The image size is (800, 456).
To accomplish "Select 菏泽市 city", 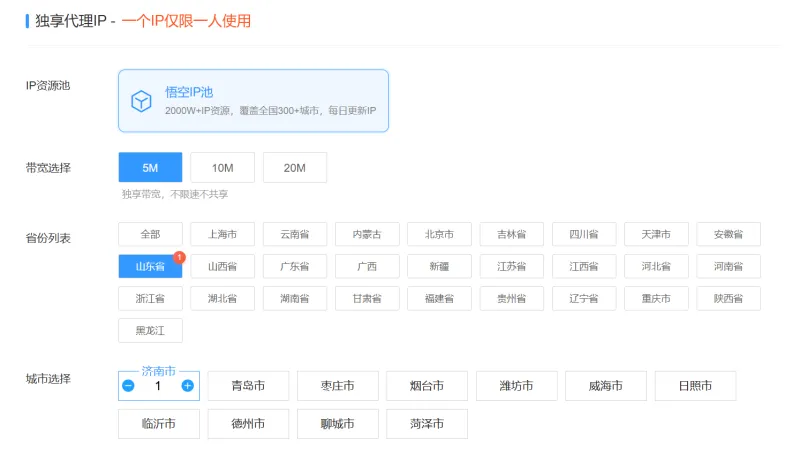I will pos(427,424).
